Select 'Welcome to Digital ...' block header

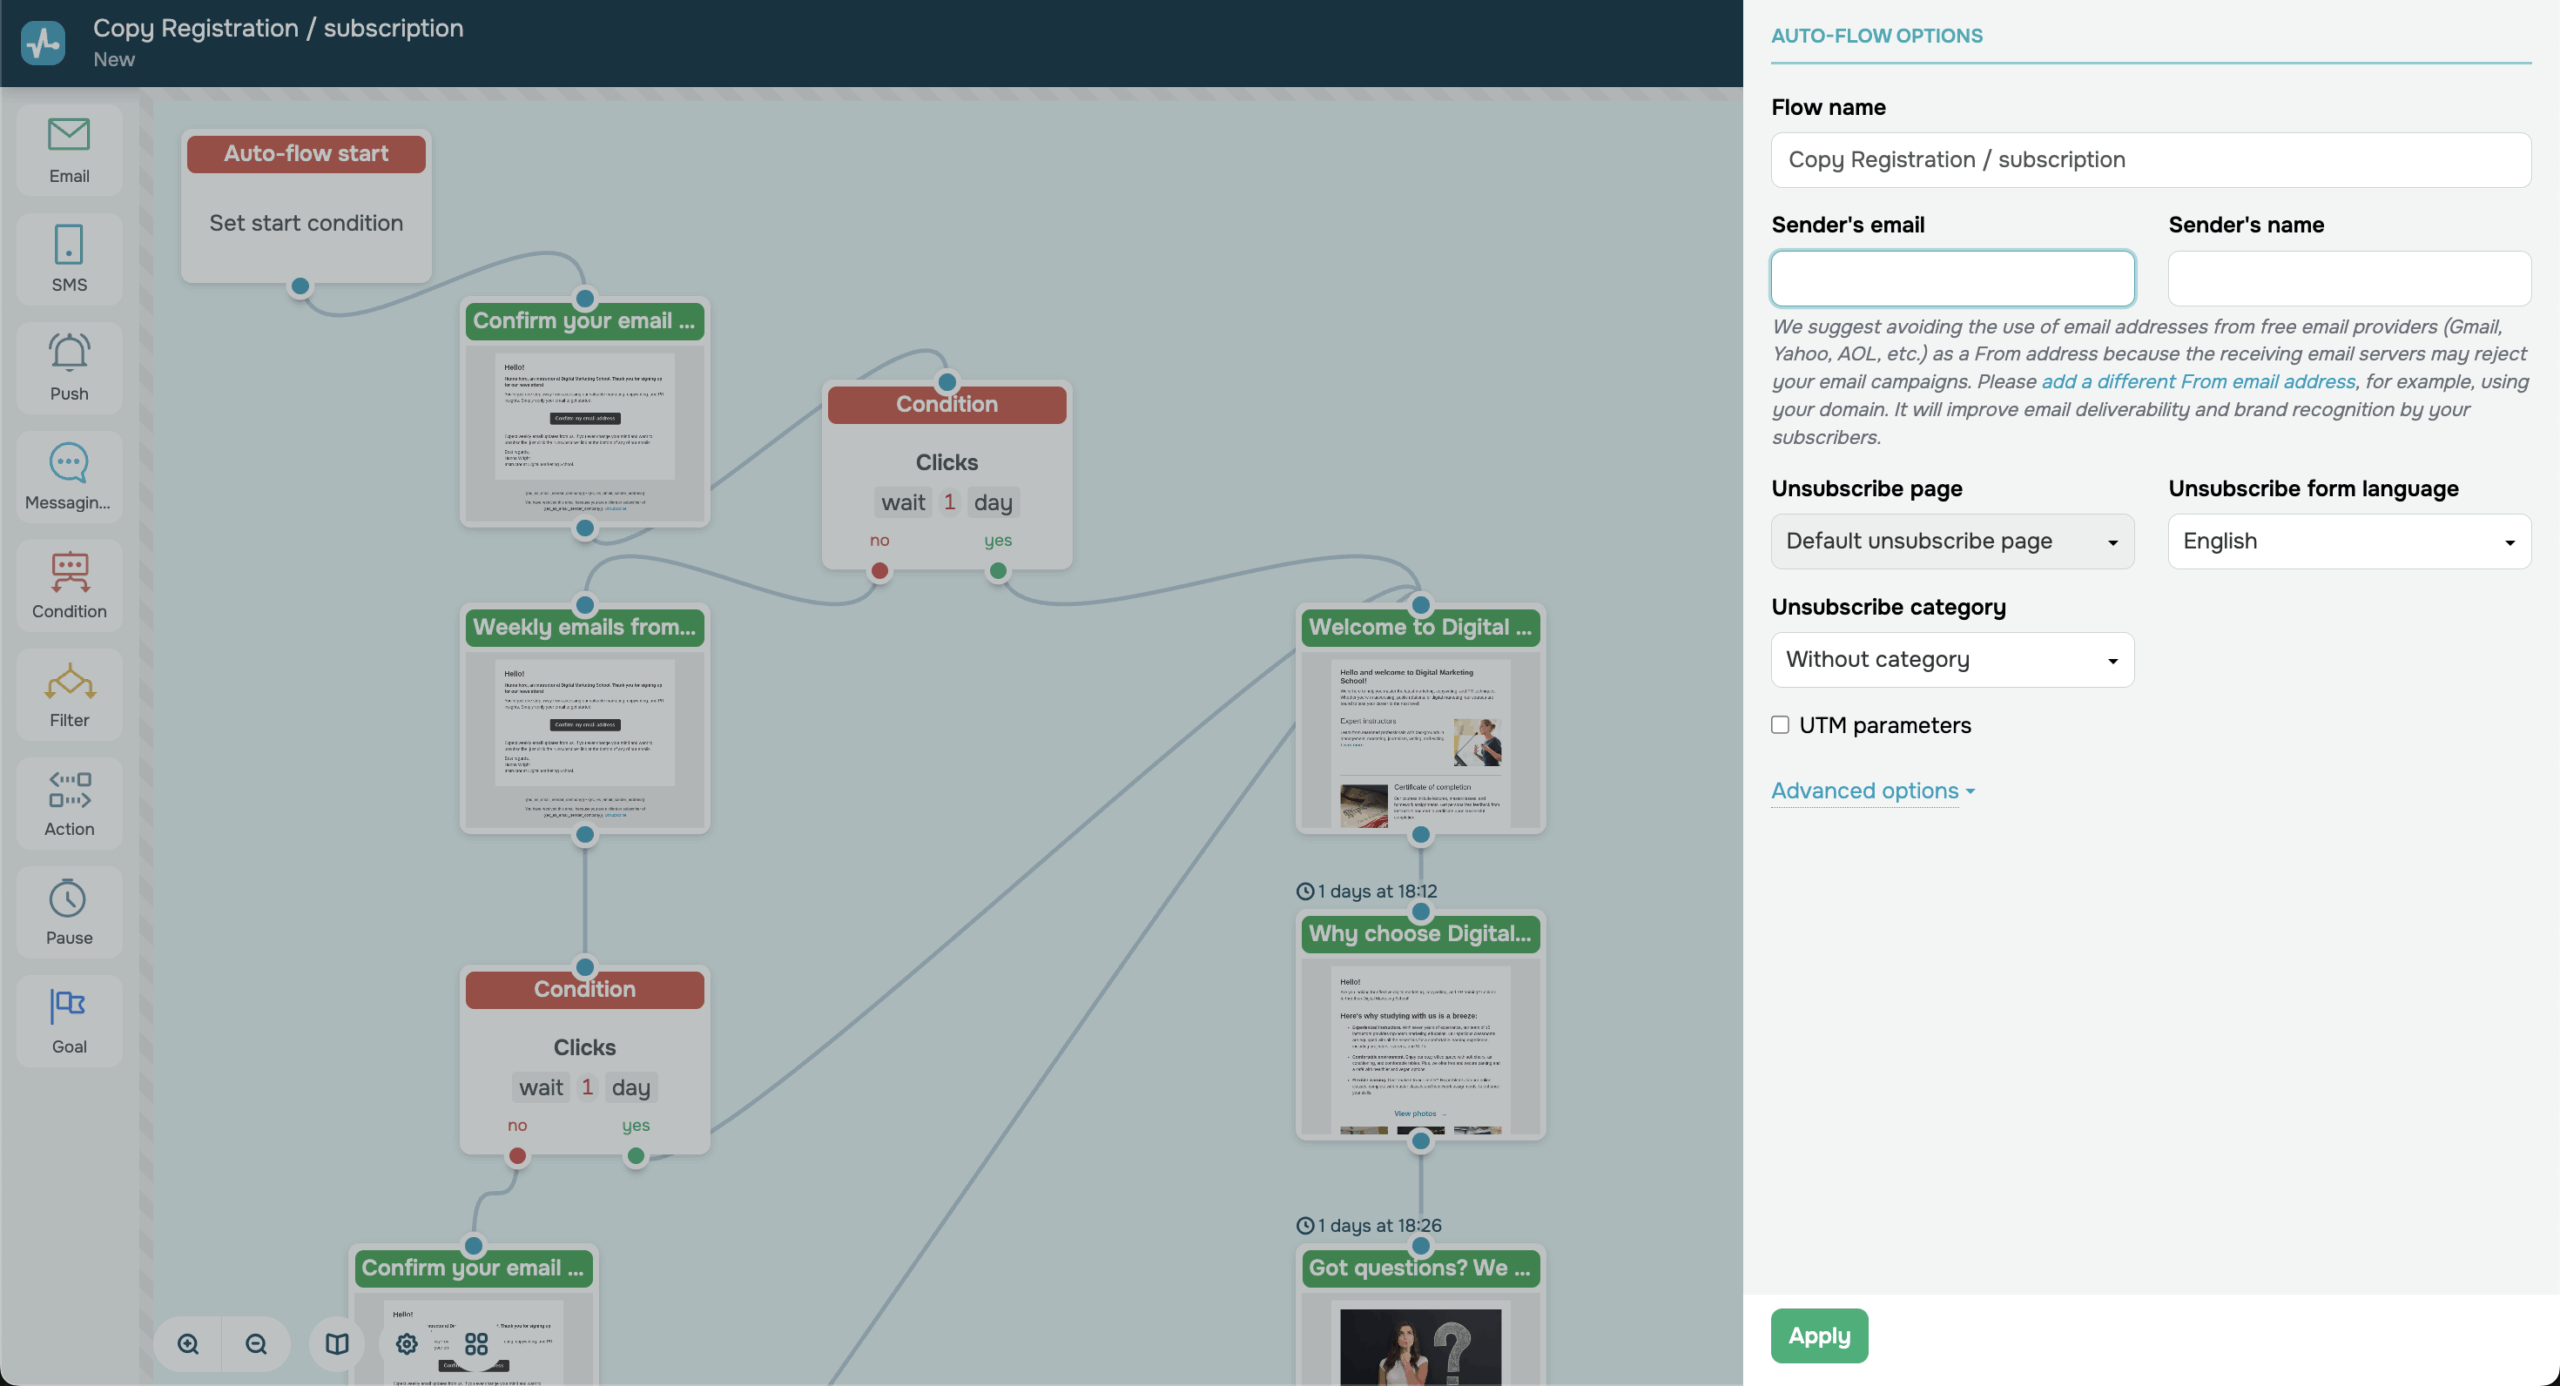point(1421,628)
